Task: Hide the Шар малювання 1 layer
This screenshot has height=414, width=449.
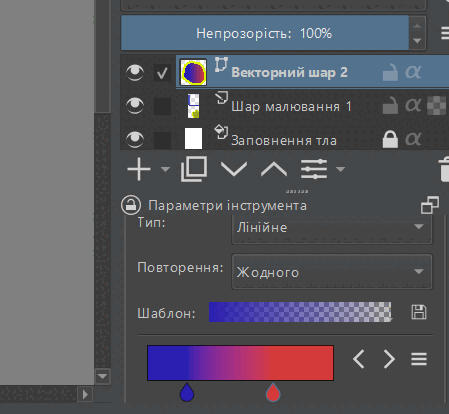Action: click(135, 106)
